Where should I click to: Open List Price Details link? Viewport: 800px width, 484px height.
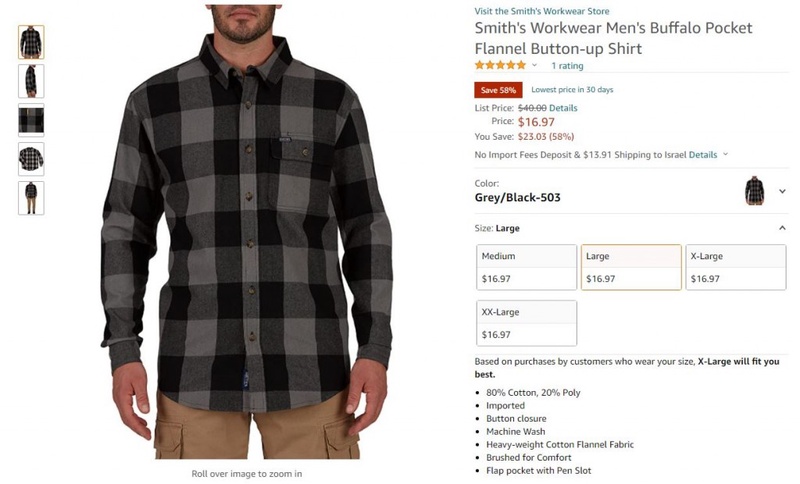563,108
